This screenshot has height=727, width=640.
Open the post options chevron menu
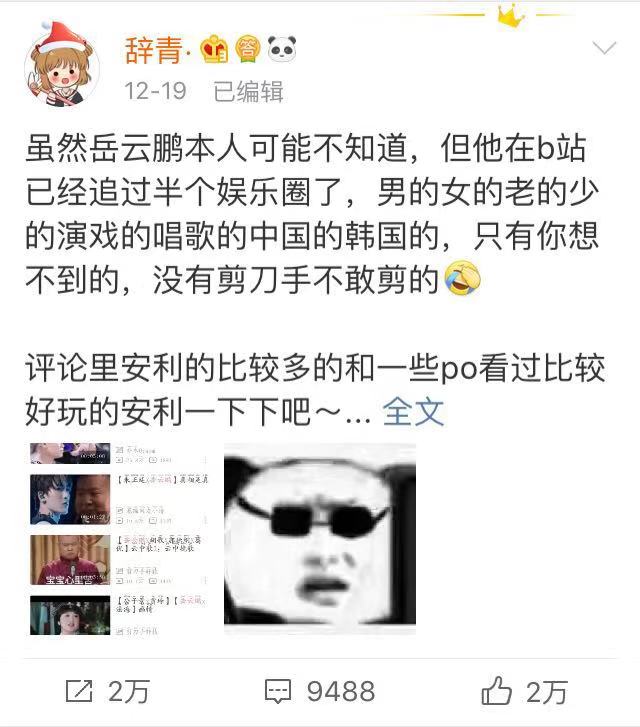[604, 48]
